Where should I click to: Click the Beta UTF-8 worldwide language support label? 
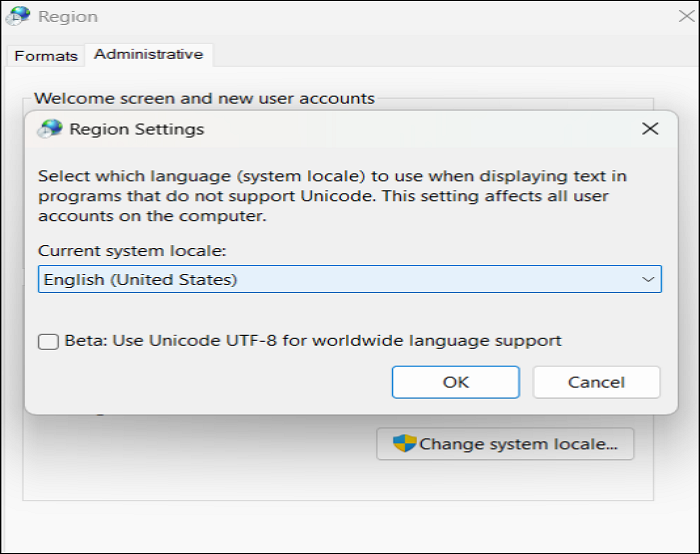point(313,341)
